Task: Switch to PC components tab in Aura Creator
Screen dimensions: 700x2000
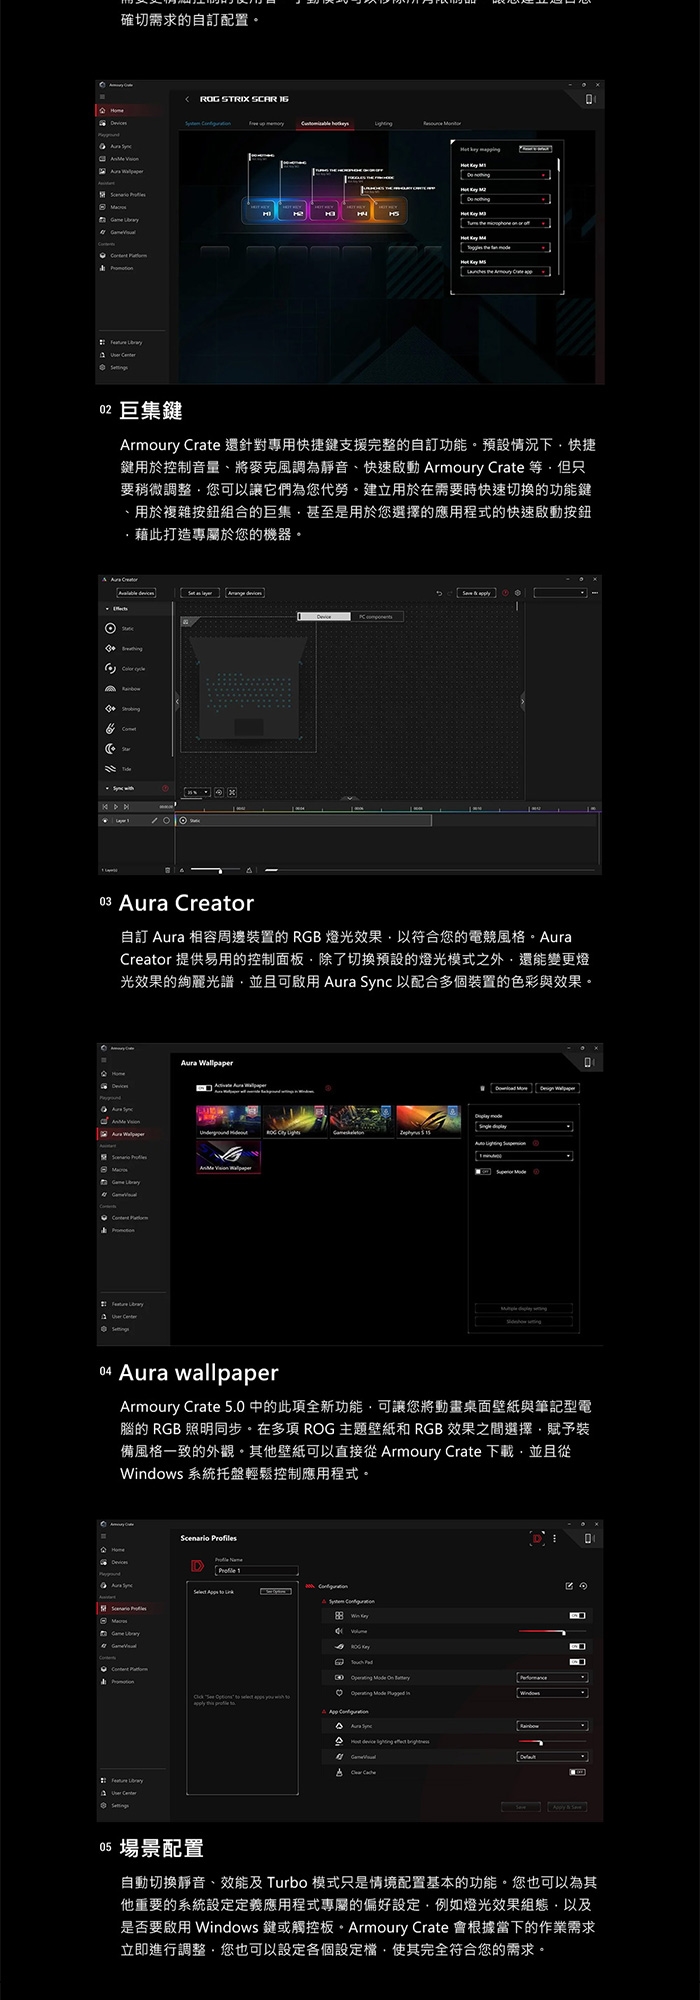Action: (376, 617)
